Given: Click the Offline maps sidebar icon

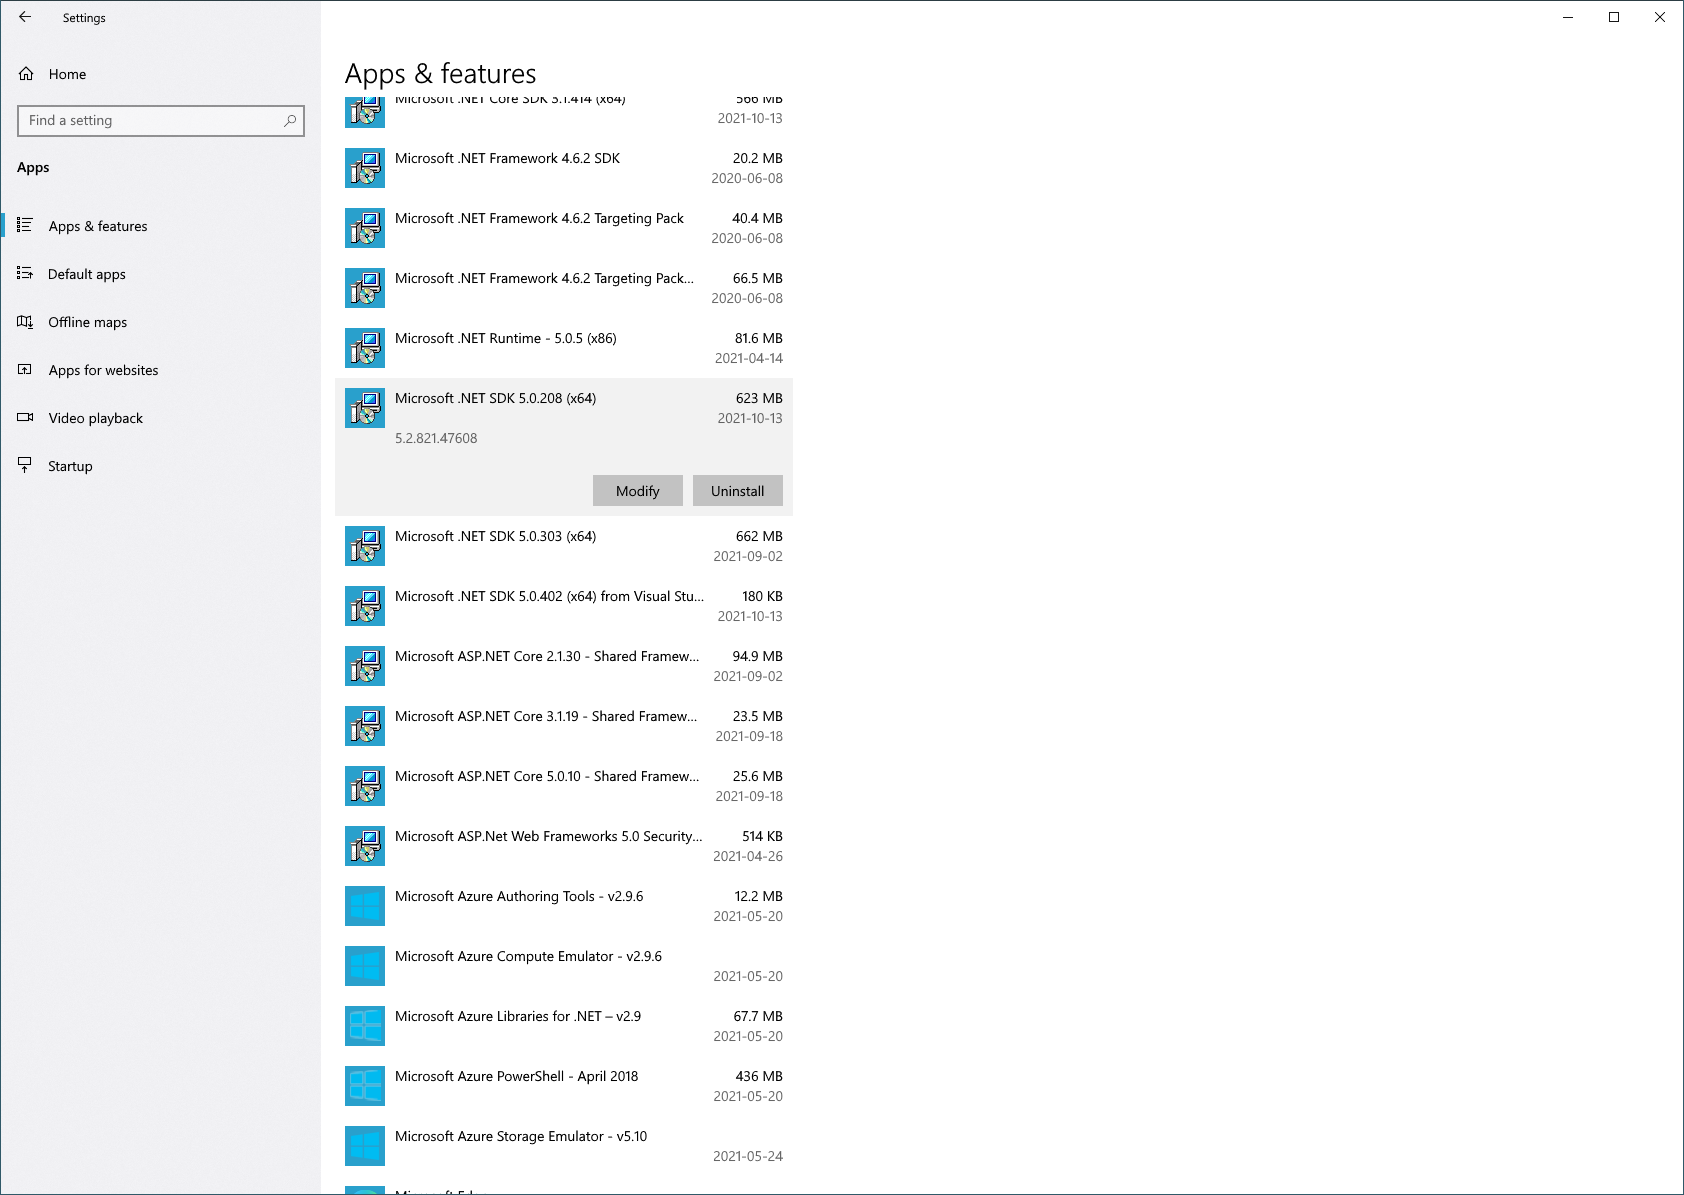Looking at the screenshot, I should [25, 321].
